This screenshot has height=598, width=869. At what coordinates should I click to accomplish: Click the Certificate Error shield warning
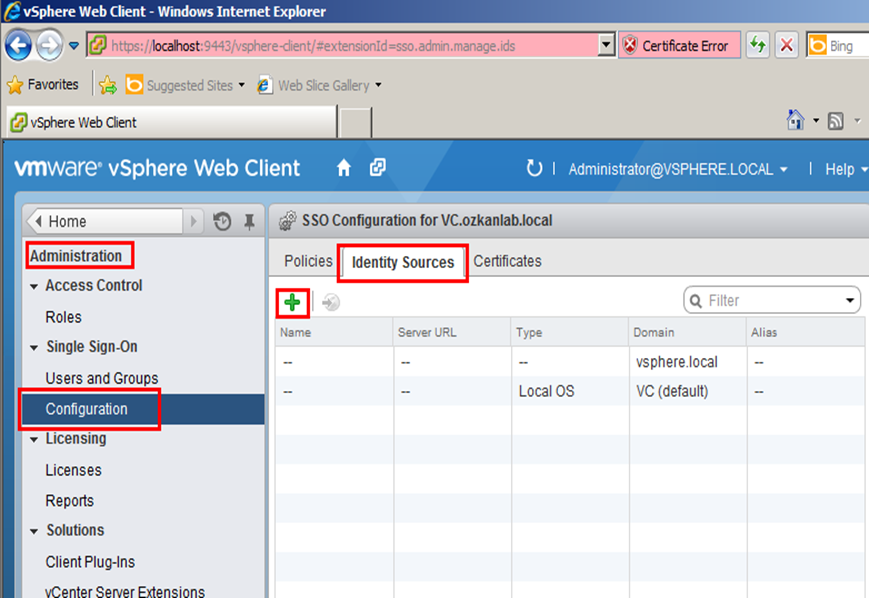pos(679,45)
